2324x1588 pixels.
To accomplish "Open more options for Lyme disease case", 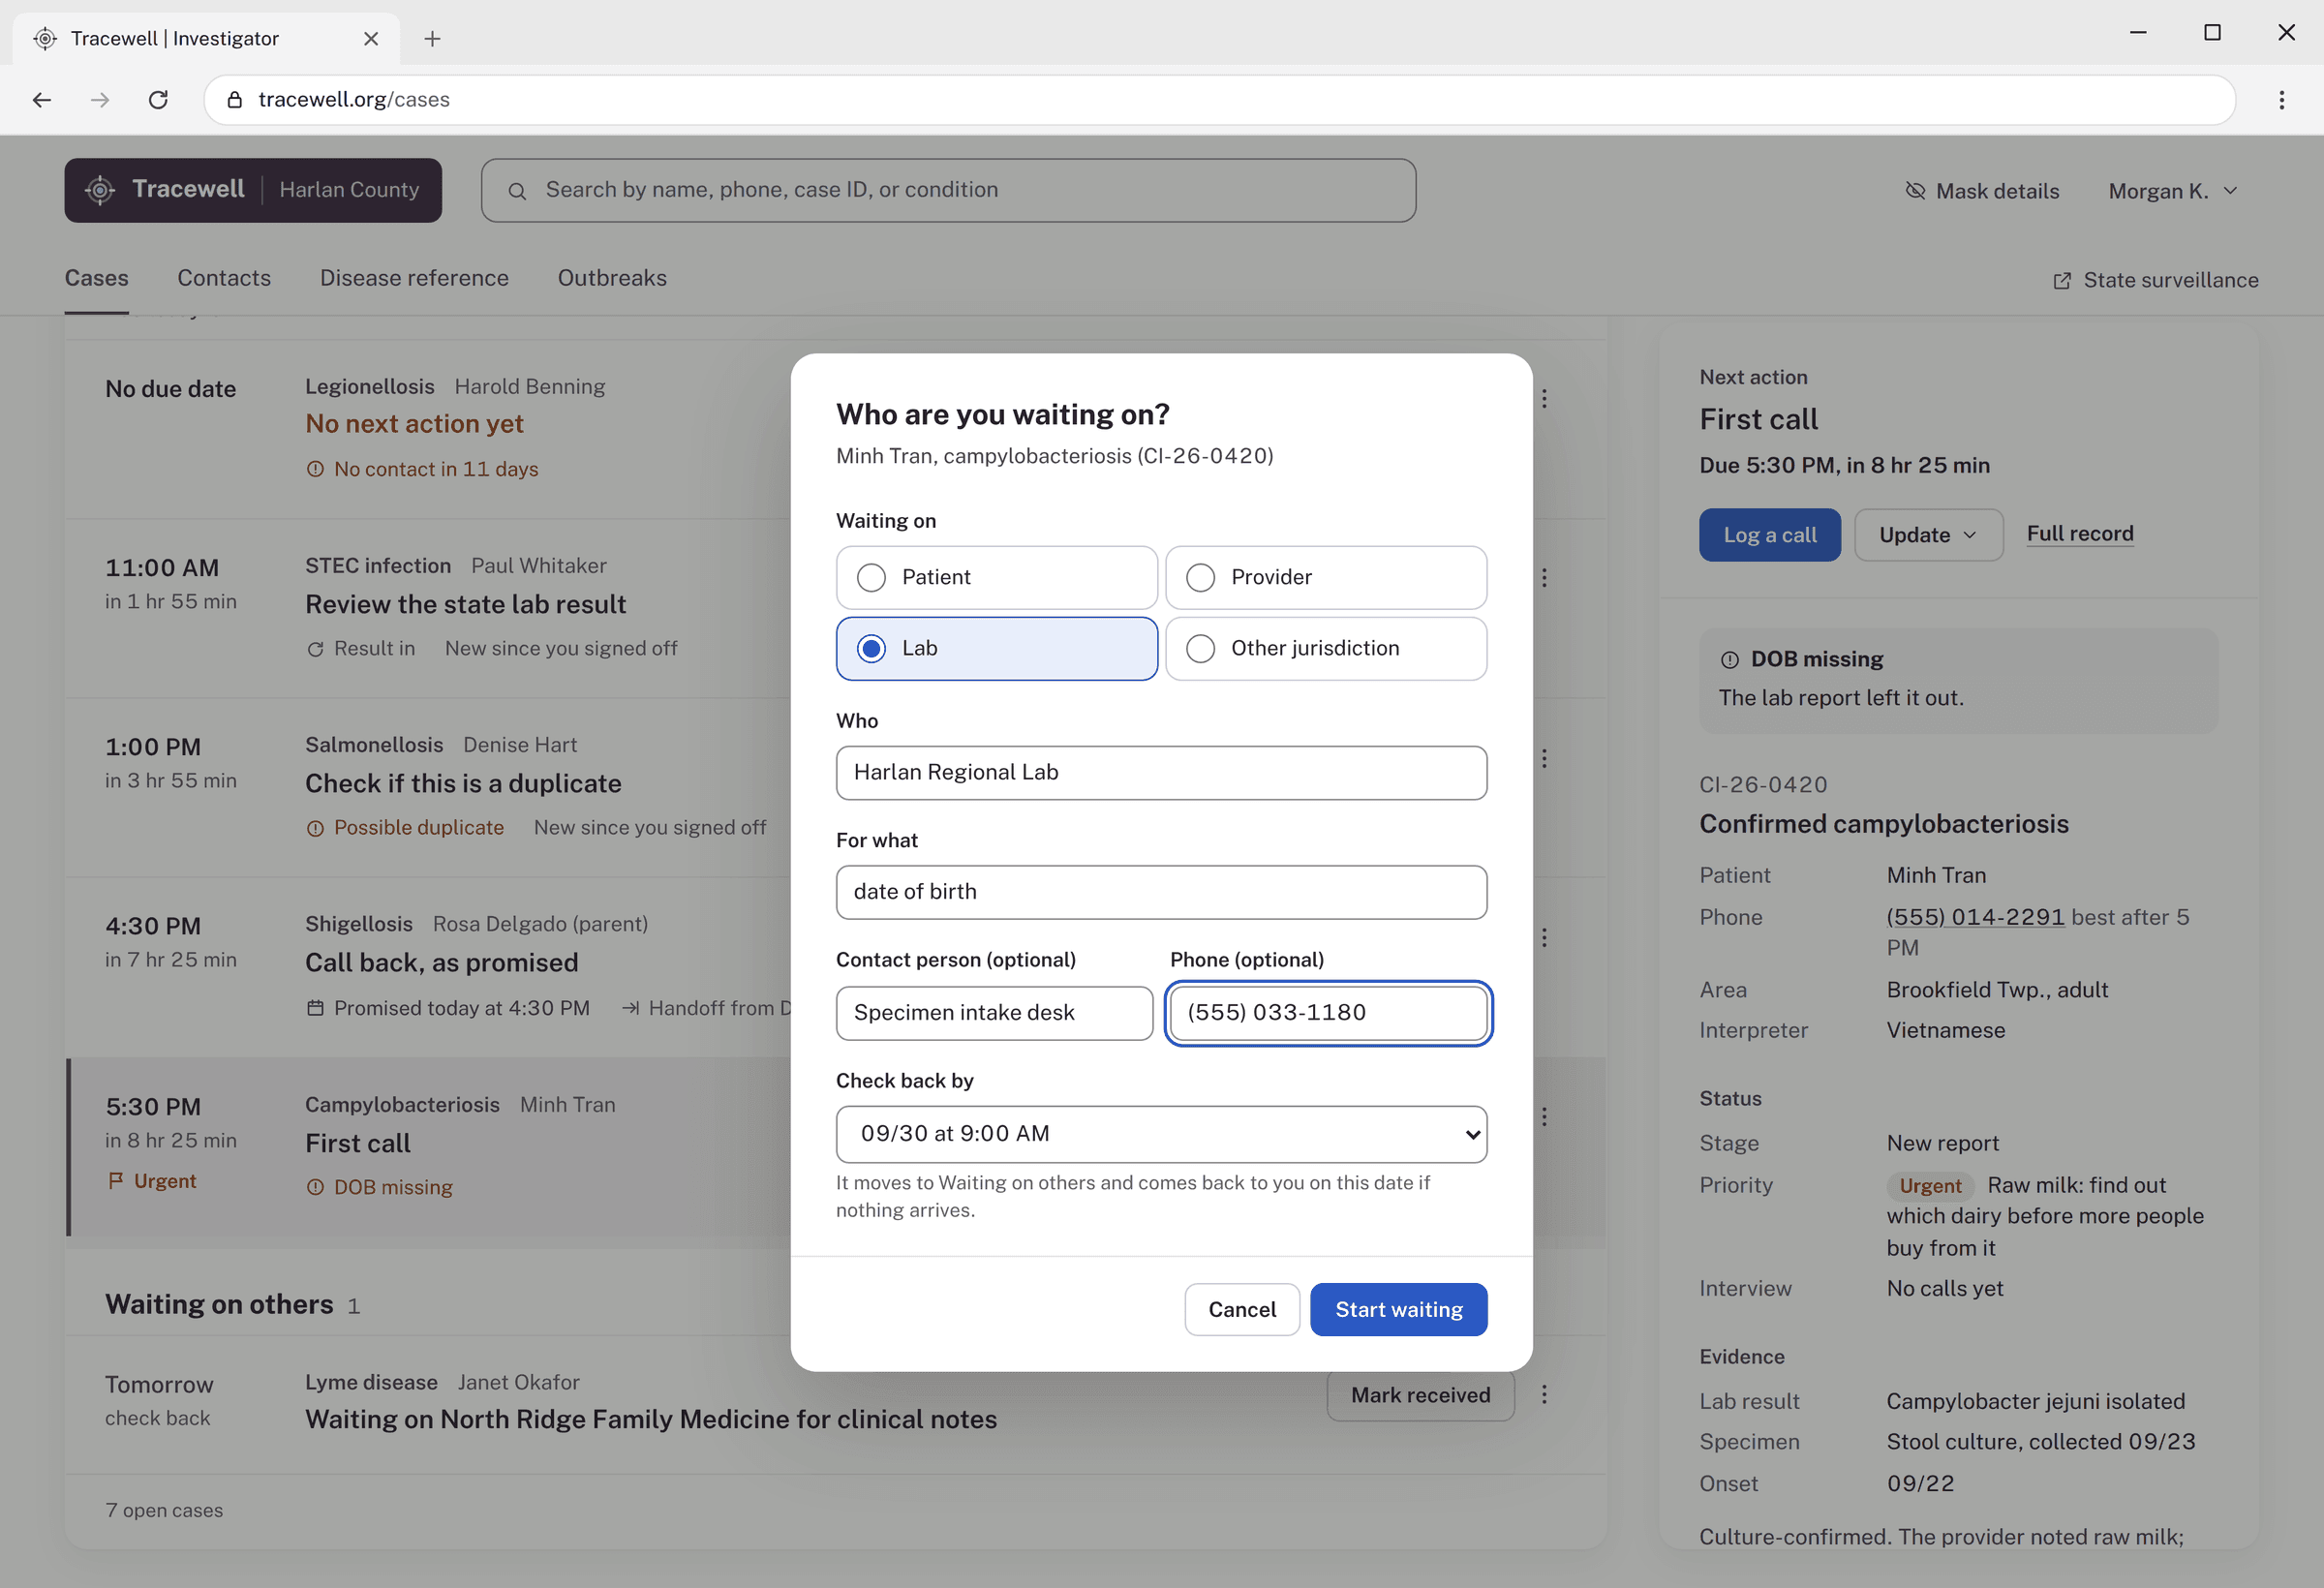I will 1544,1394.
